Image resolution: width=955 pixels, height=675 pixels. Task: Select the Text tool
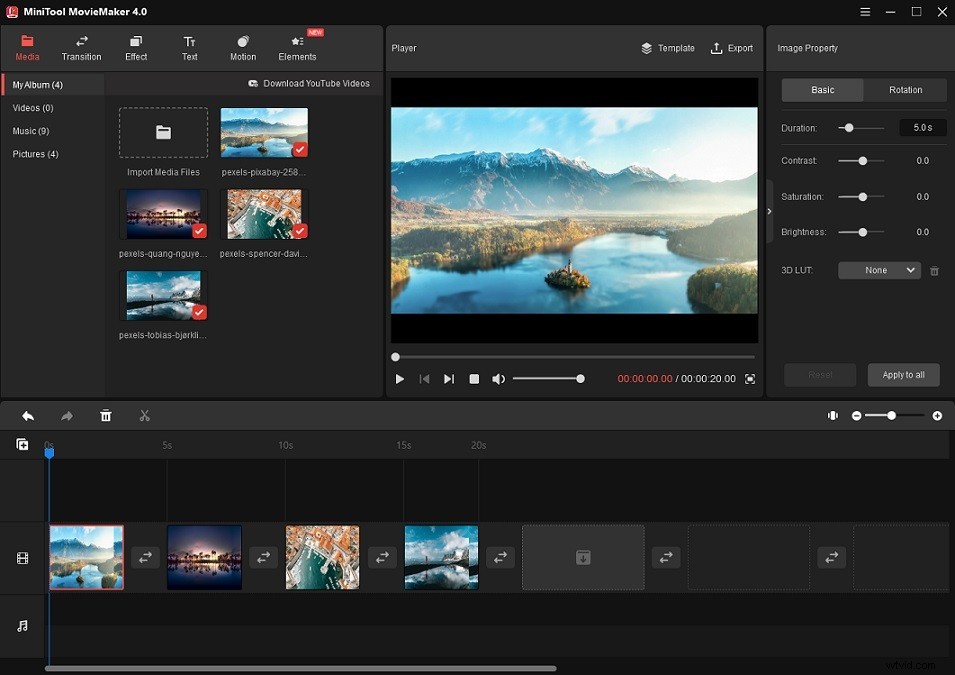pos(189,47)
